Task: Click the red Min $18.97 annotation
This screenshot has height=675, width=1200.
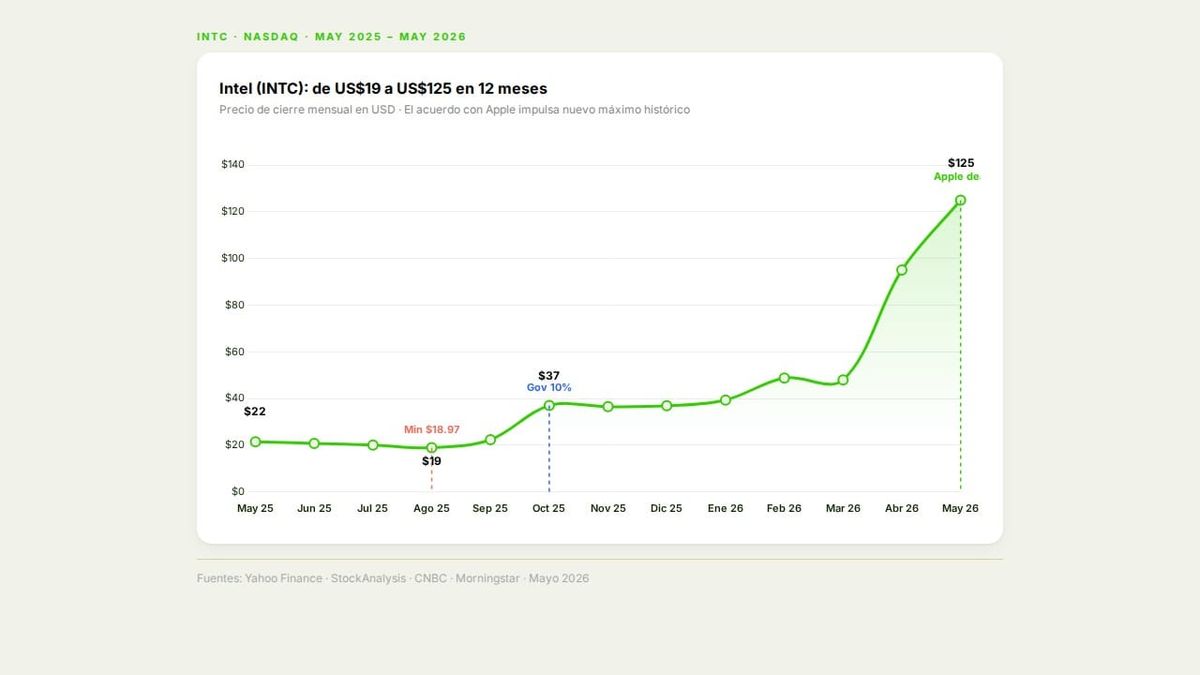Action: (x=432, y=429)
